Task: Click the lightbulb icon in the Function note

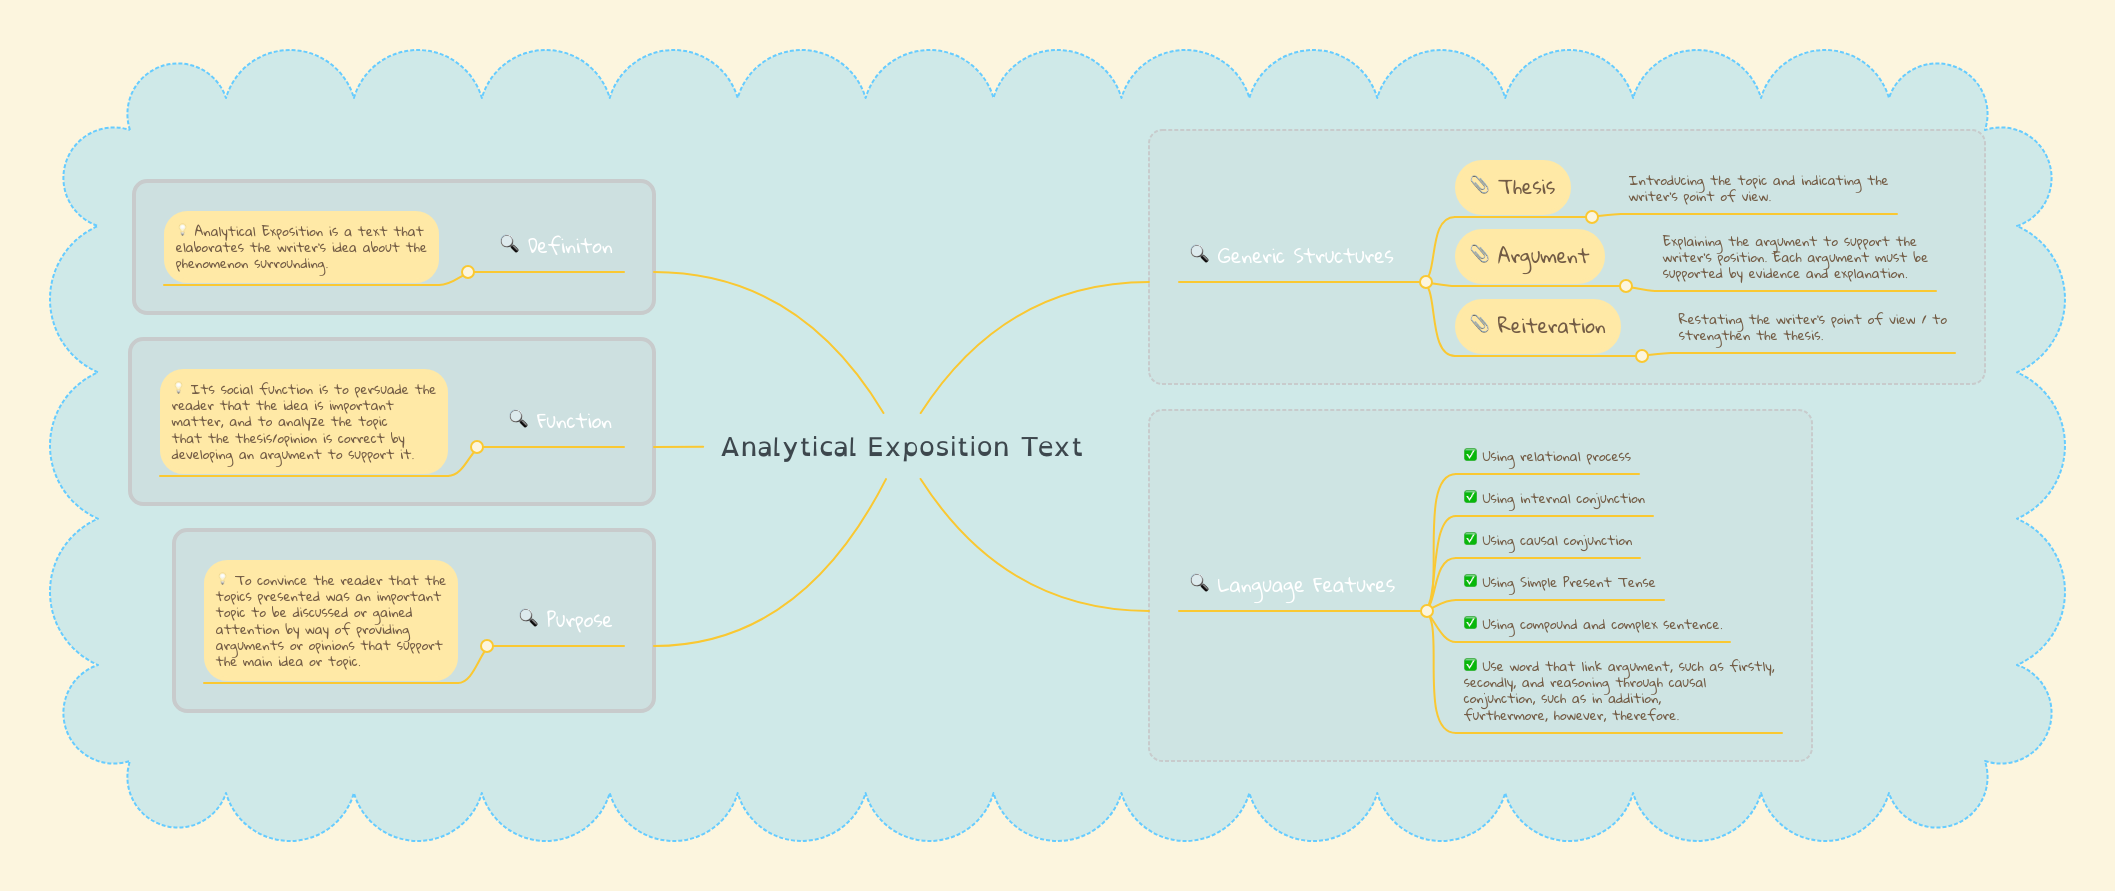Action: point(179,389)
